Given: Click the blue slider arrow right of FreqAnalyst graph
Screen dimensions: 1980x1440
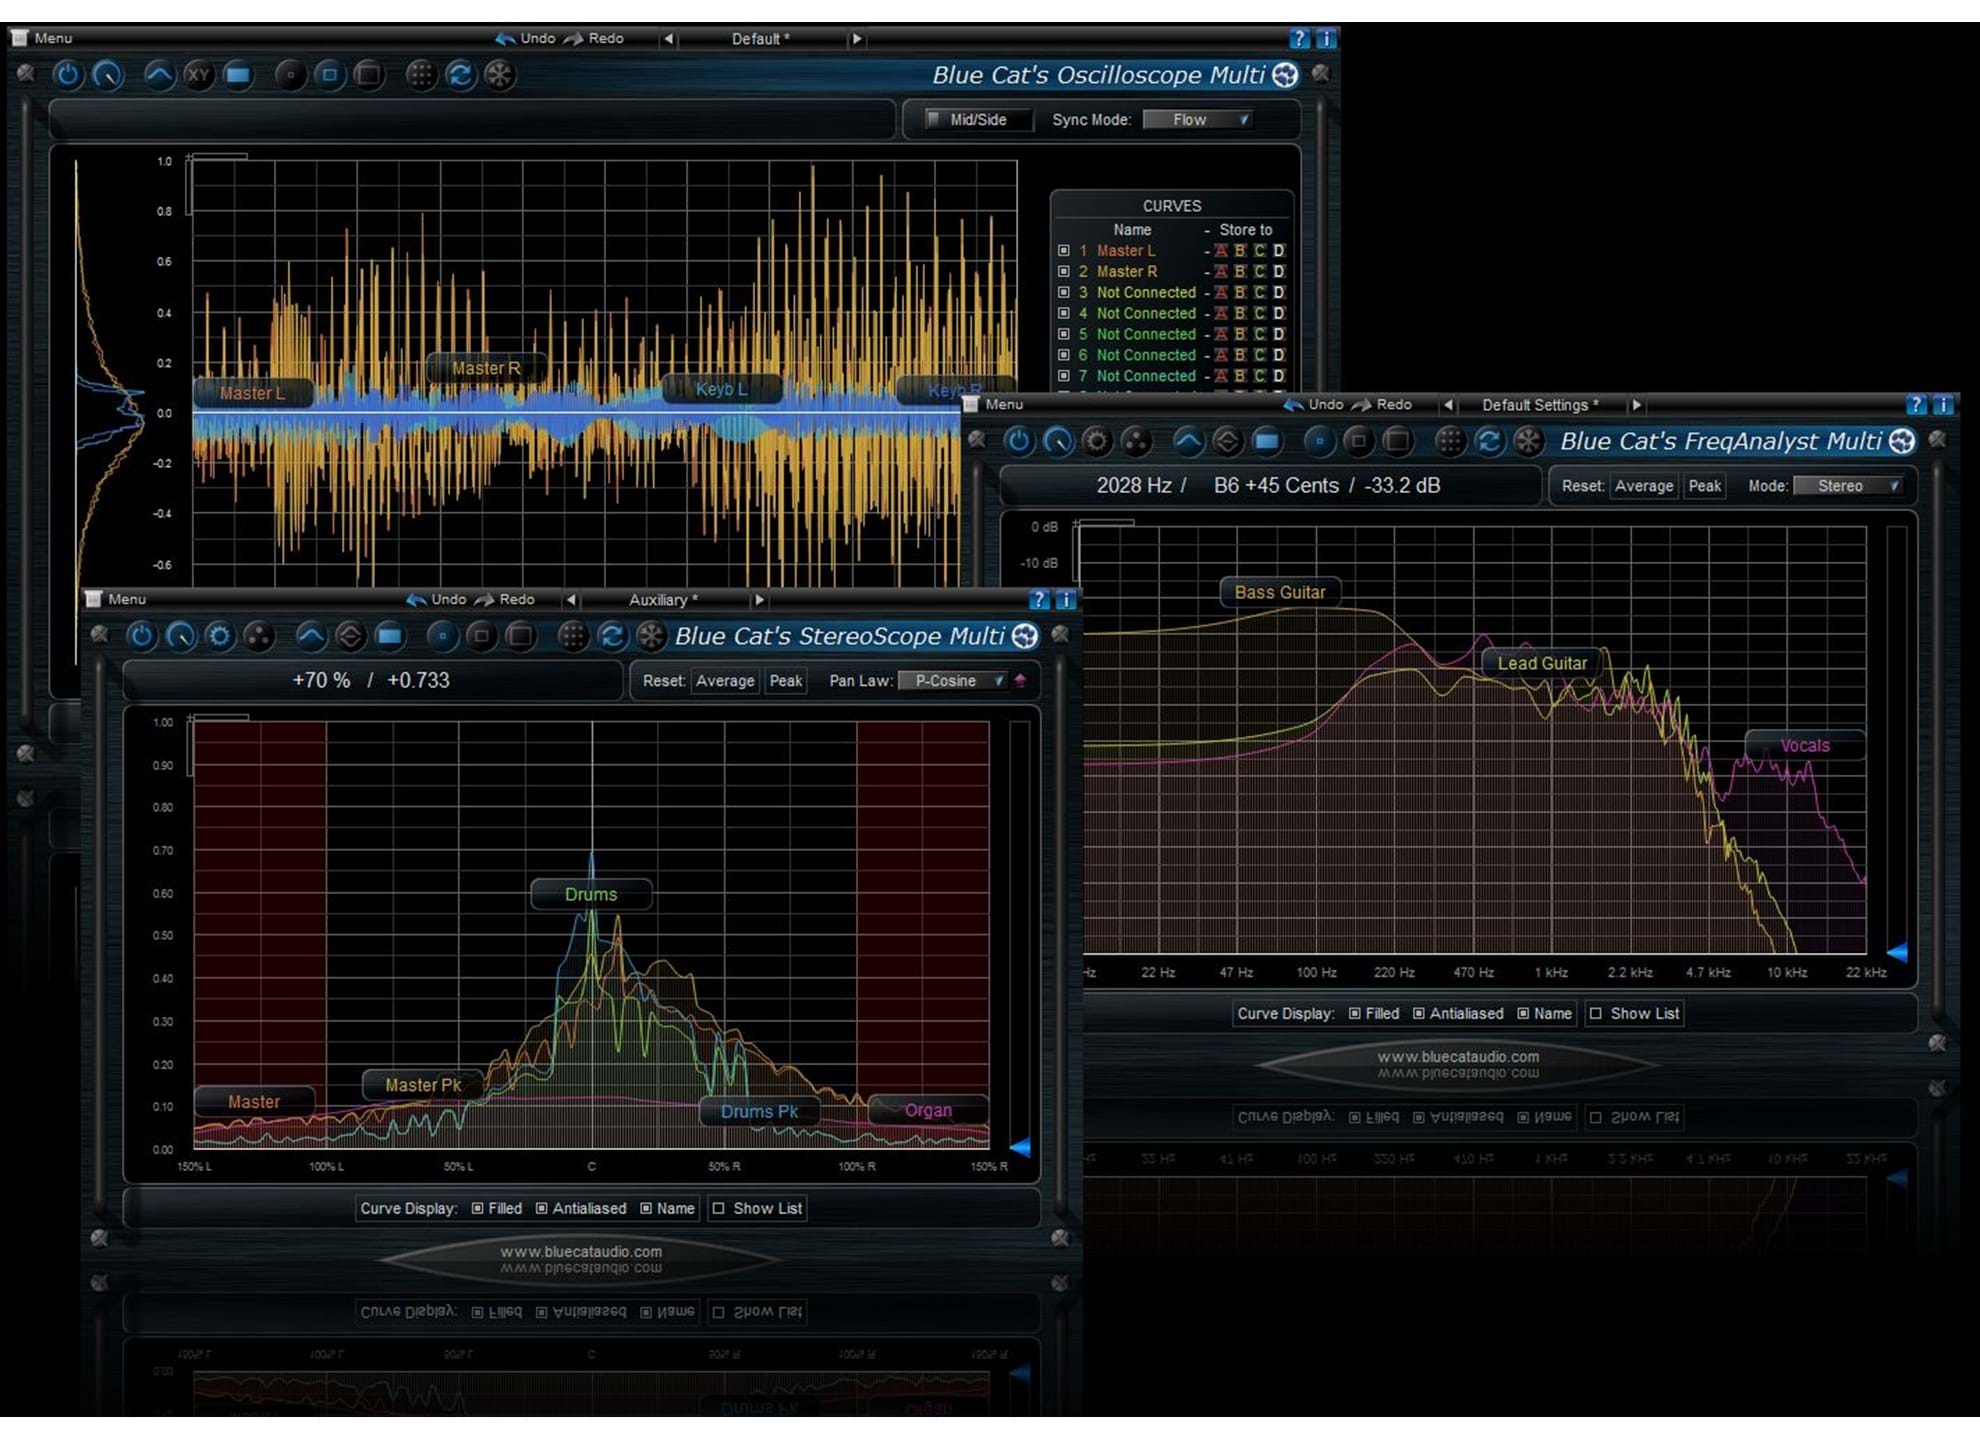Looking at the screenshot, I should pyautogui.click(x=1897, y=951).
